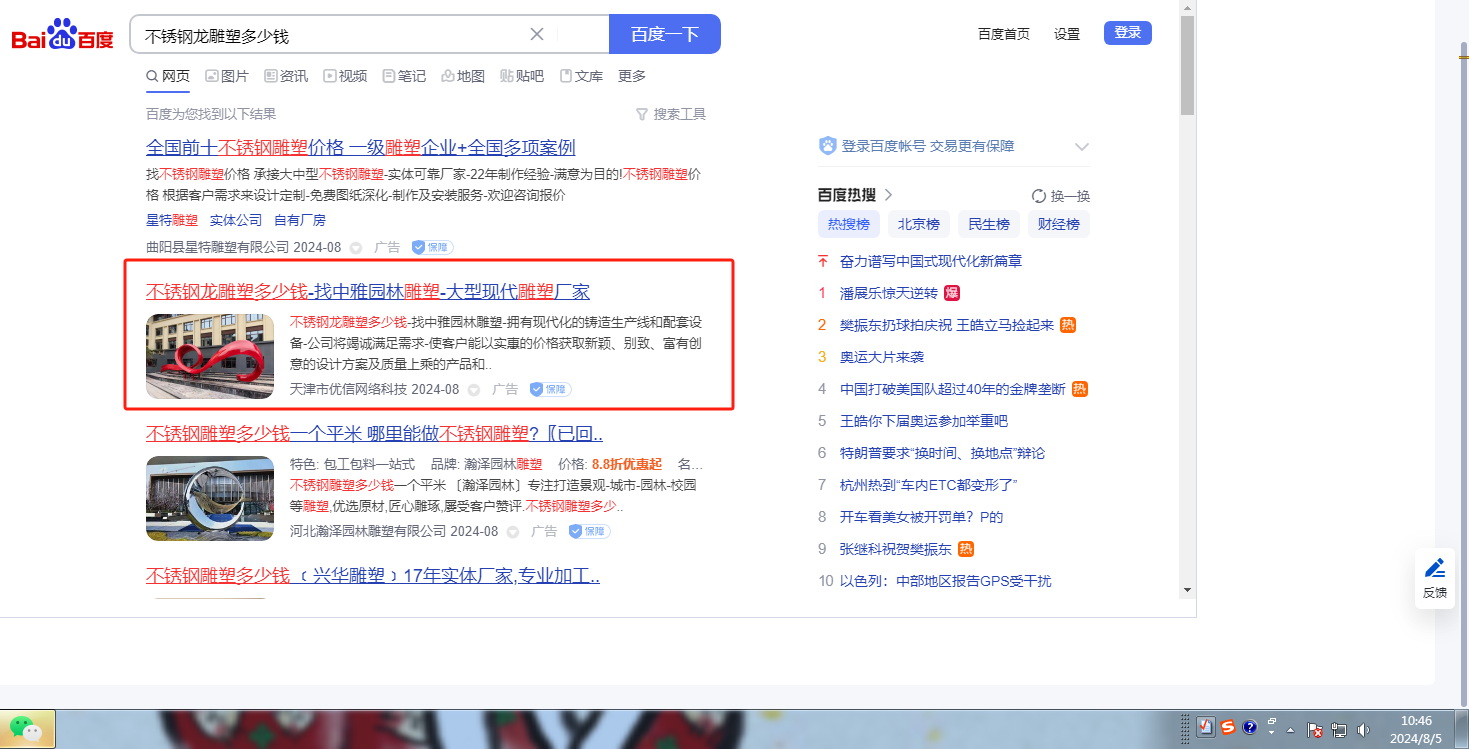Open hot search 奥运大片来袭
The height and width of the screenshot is (749, 1469).
click(882, 357)
